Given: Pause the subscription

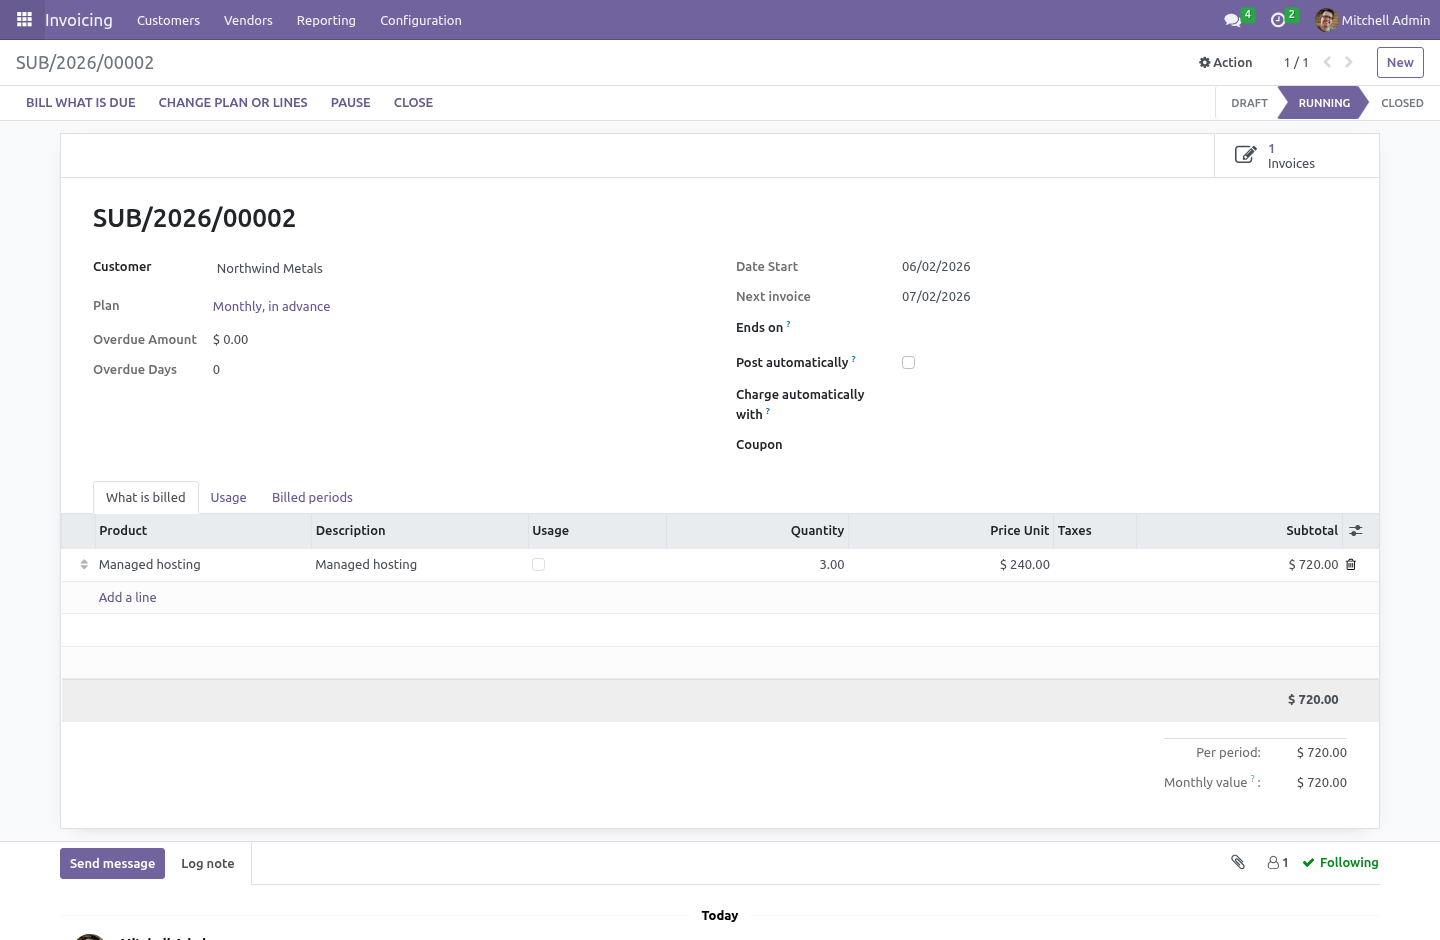Looking at the screenshot, I should coord(351,103).
